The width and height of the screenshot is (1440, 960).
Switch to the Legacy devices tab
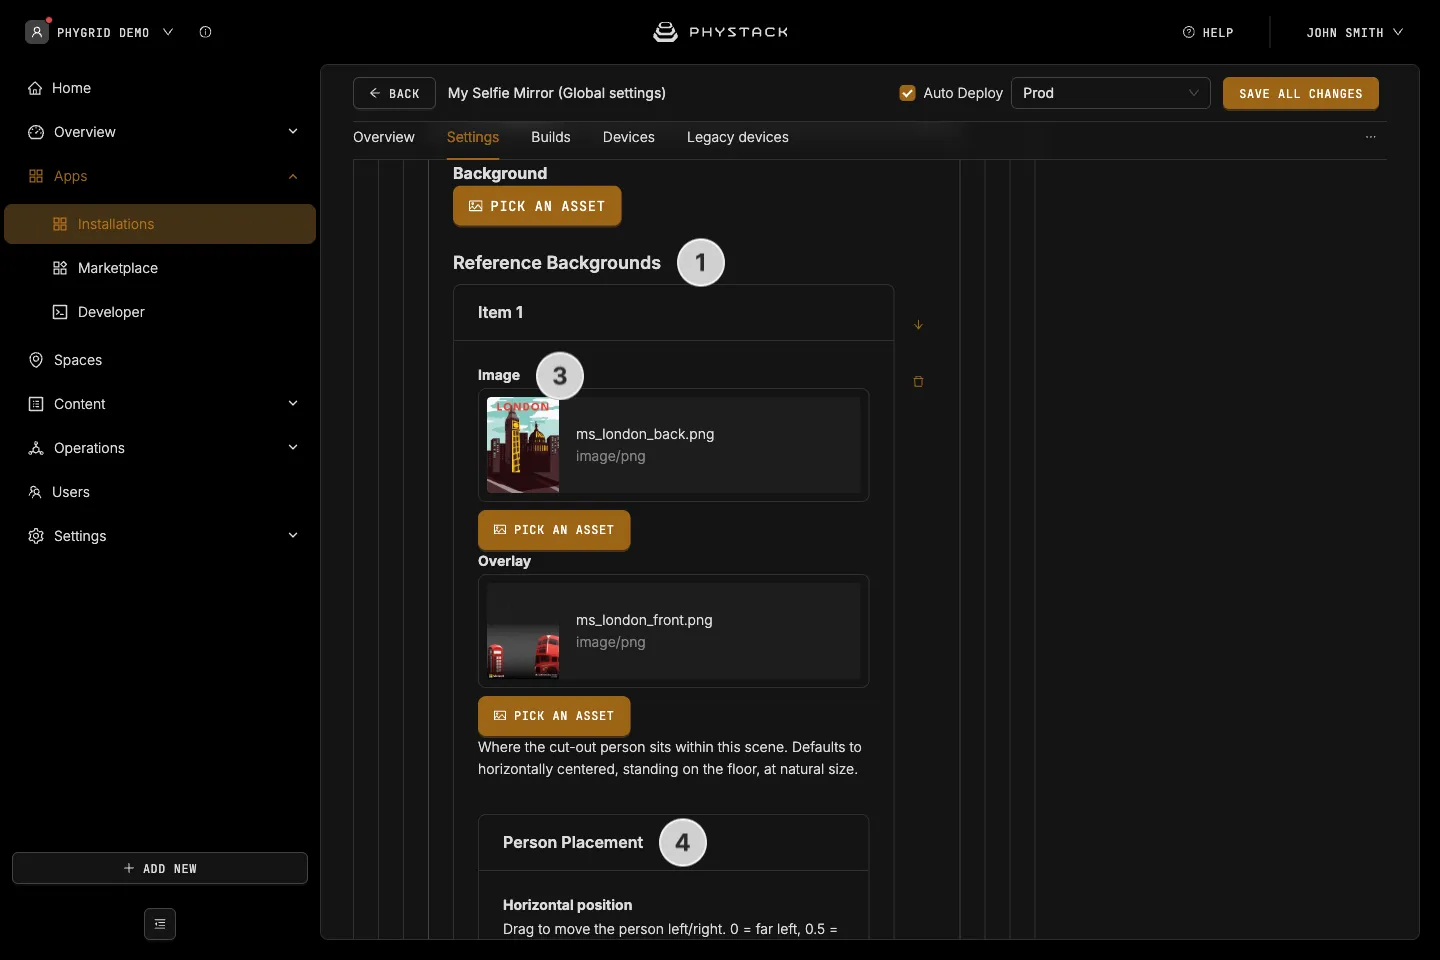click(x=738, y=137)
